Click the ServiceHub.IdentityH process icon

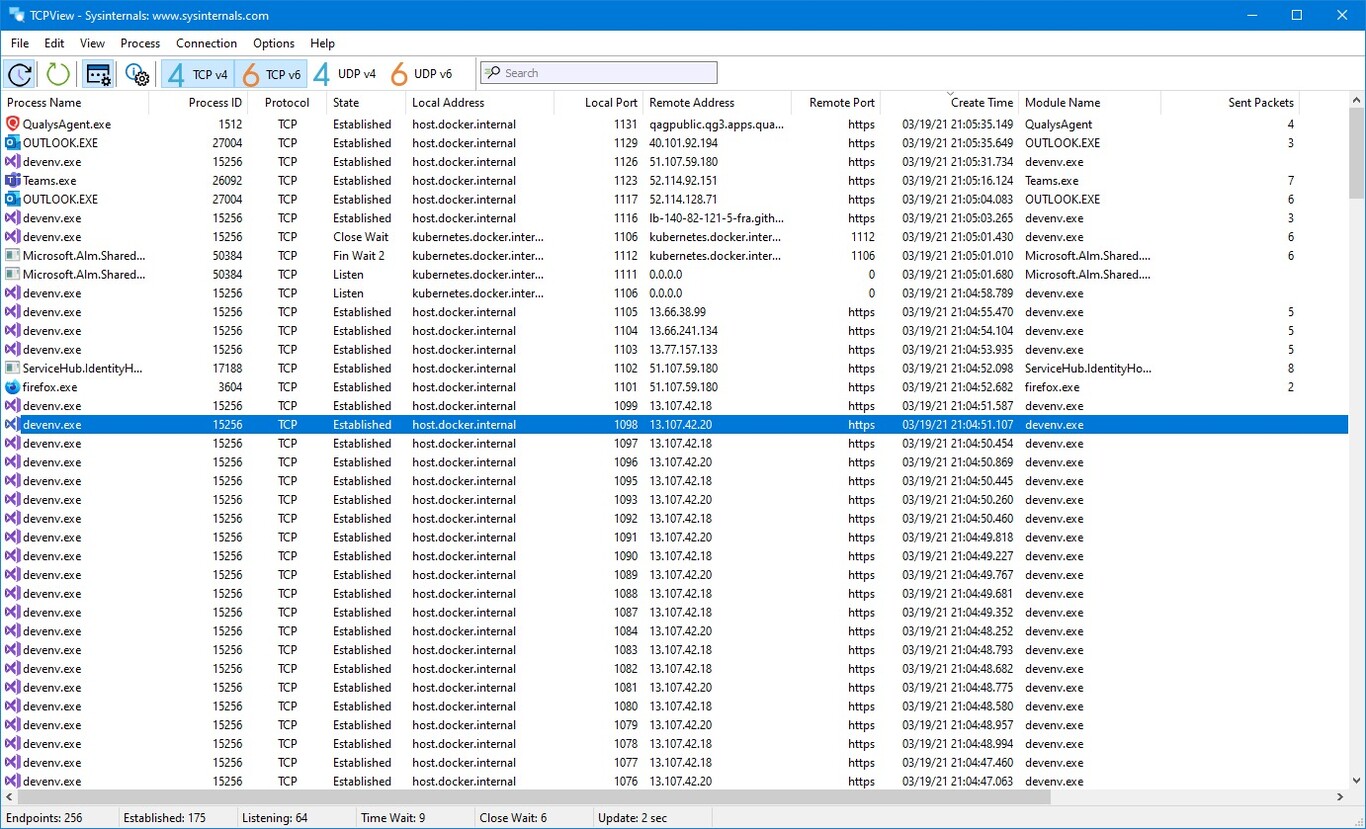coord(12,368)
